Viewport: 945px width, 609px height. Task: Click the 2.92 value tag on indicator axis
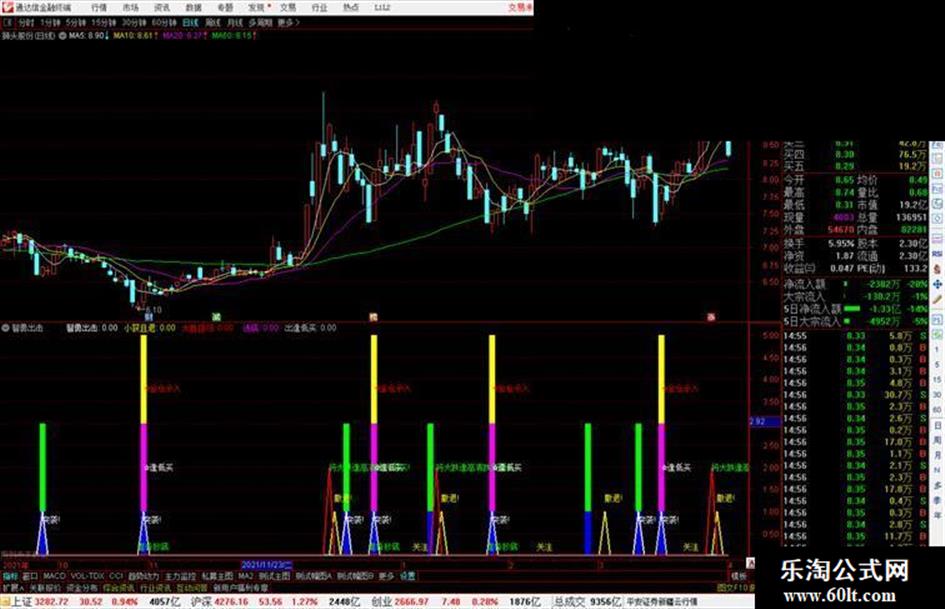coord(765,421)
